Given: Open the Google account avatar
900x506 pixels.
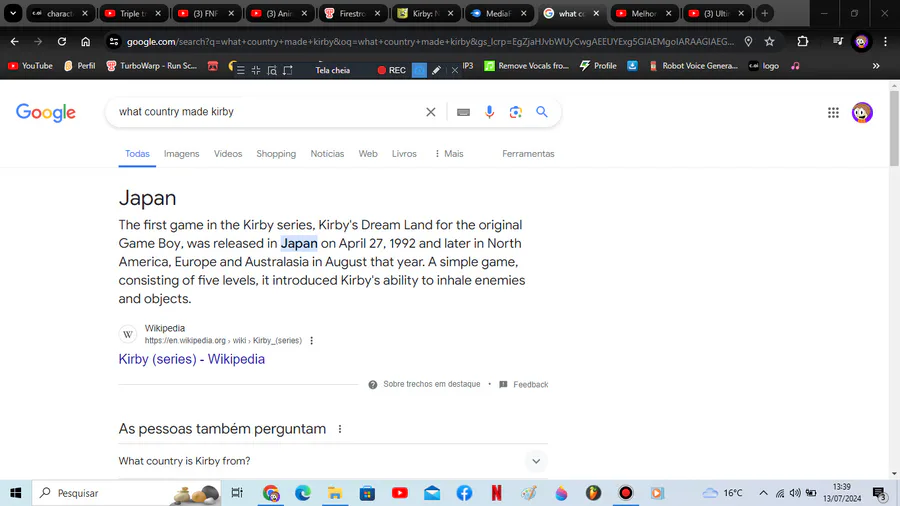Looking at the screenshot, I should click(x=862, y=112).
